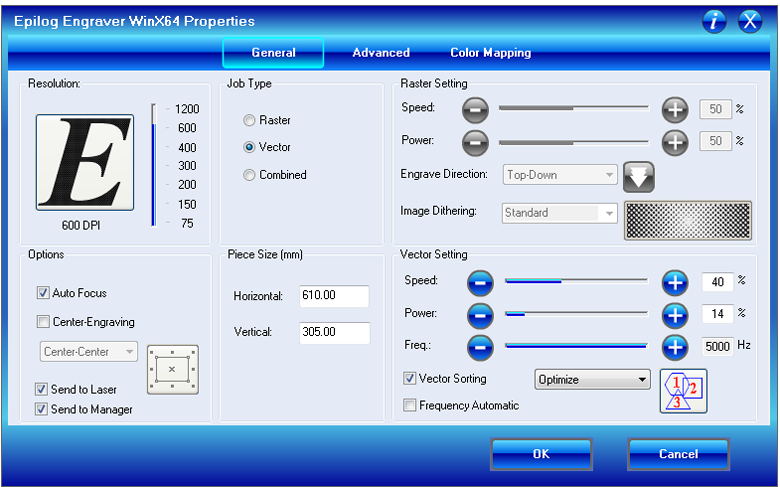Increase Vector Power with plus button
Viewport: 780px width, 487px height.
[675, 315]
